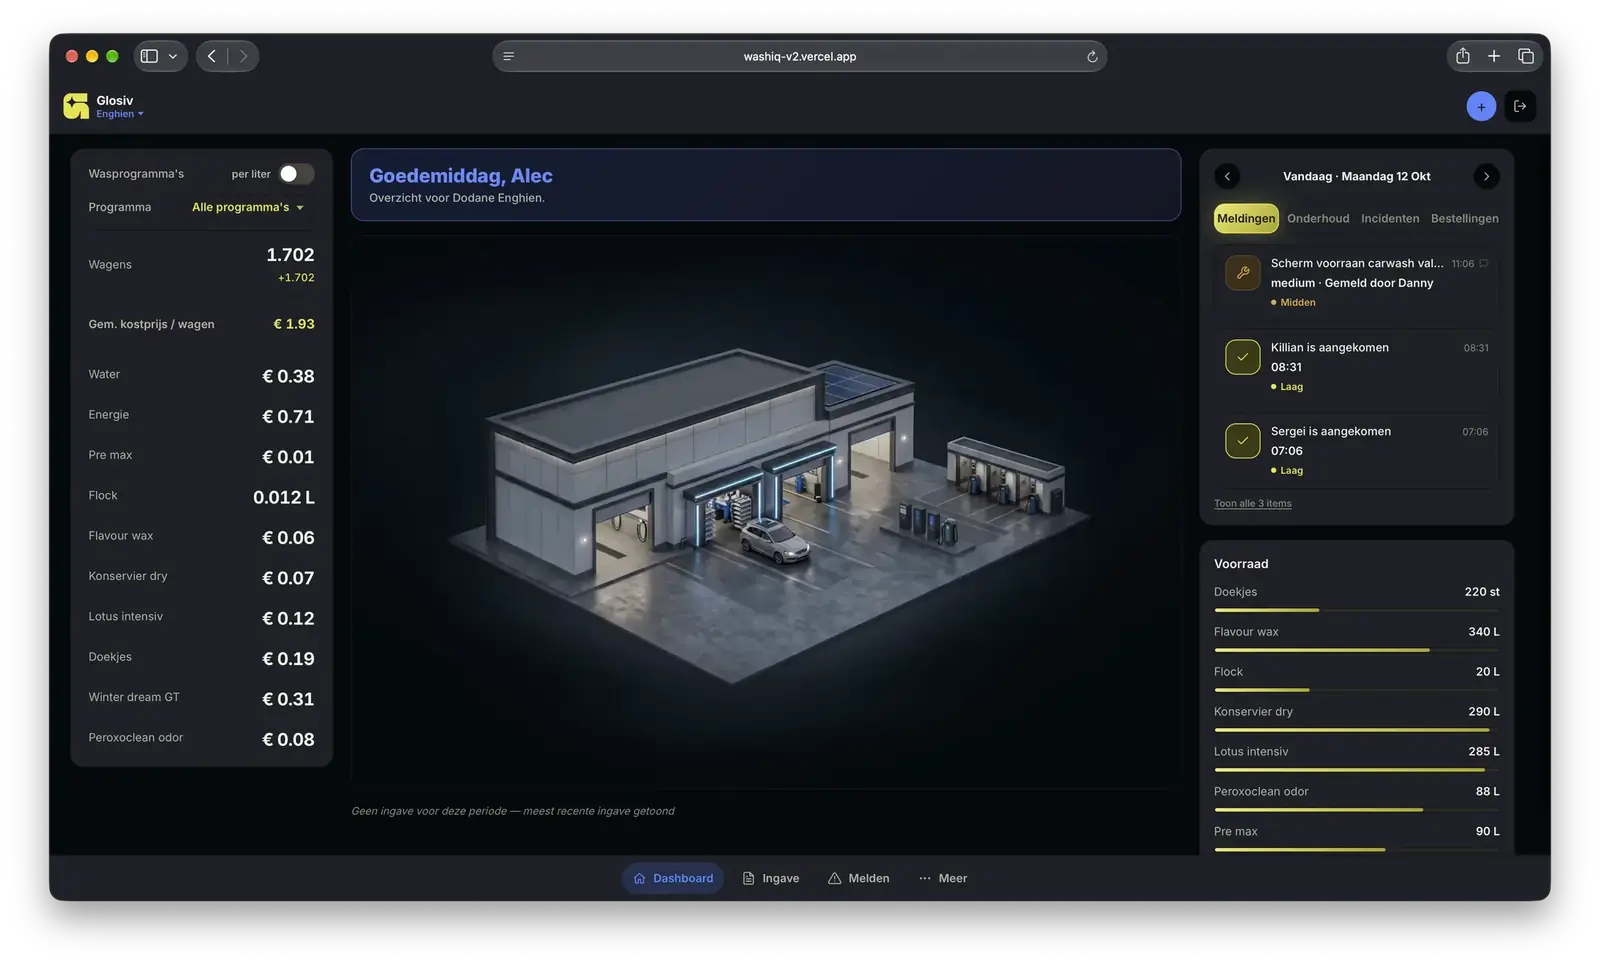Switch to the Bestellingen tab

click(1464, 218)
